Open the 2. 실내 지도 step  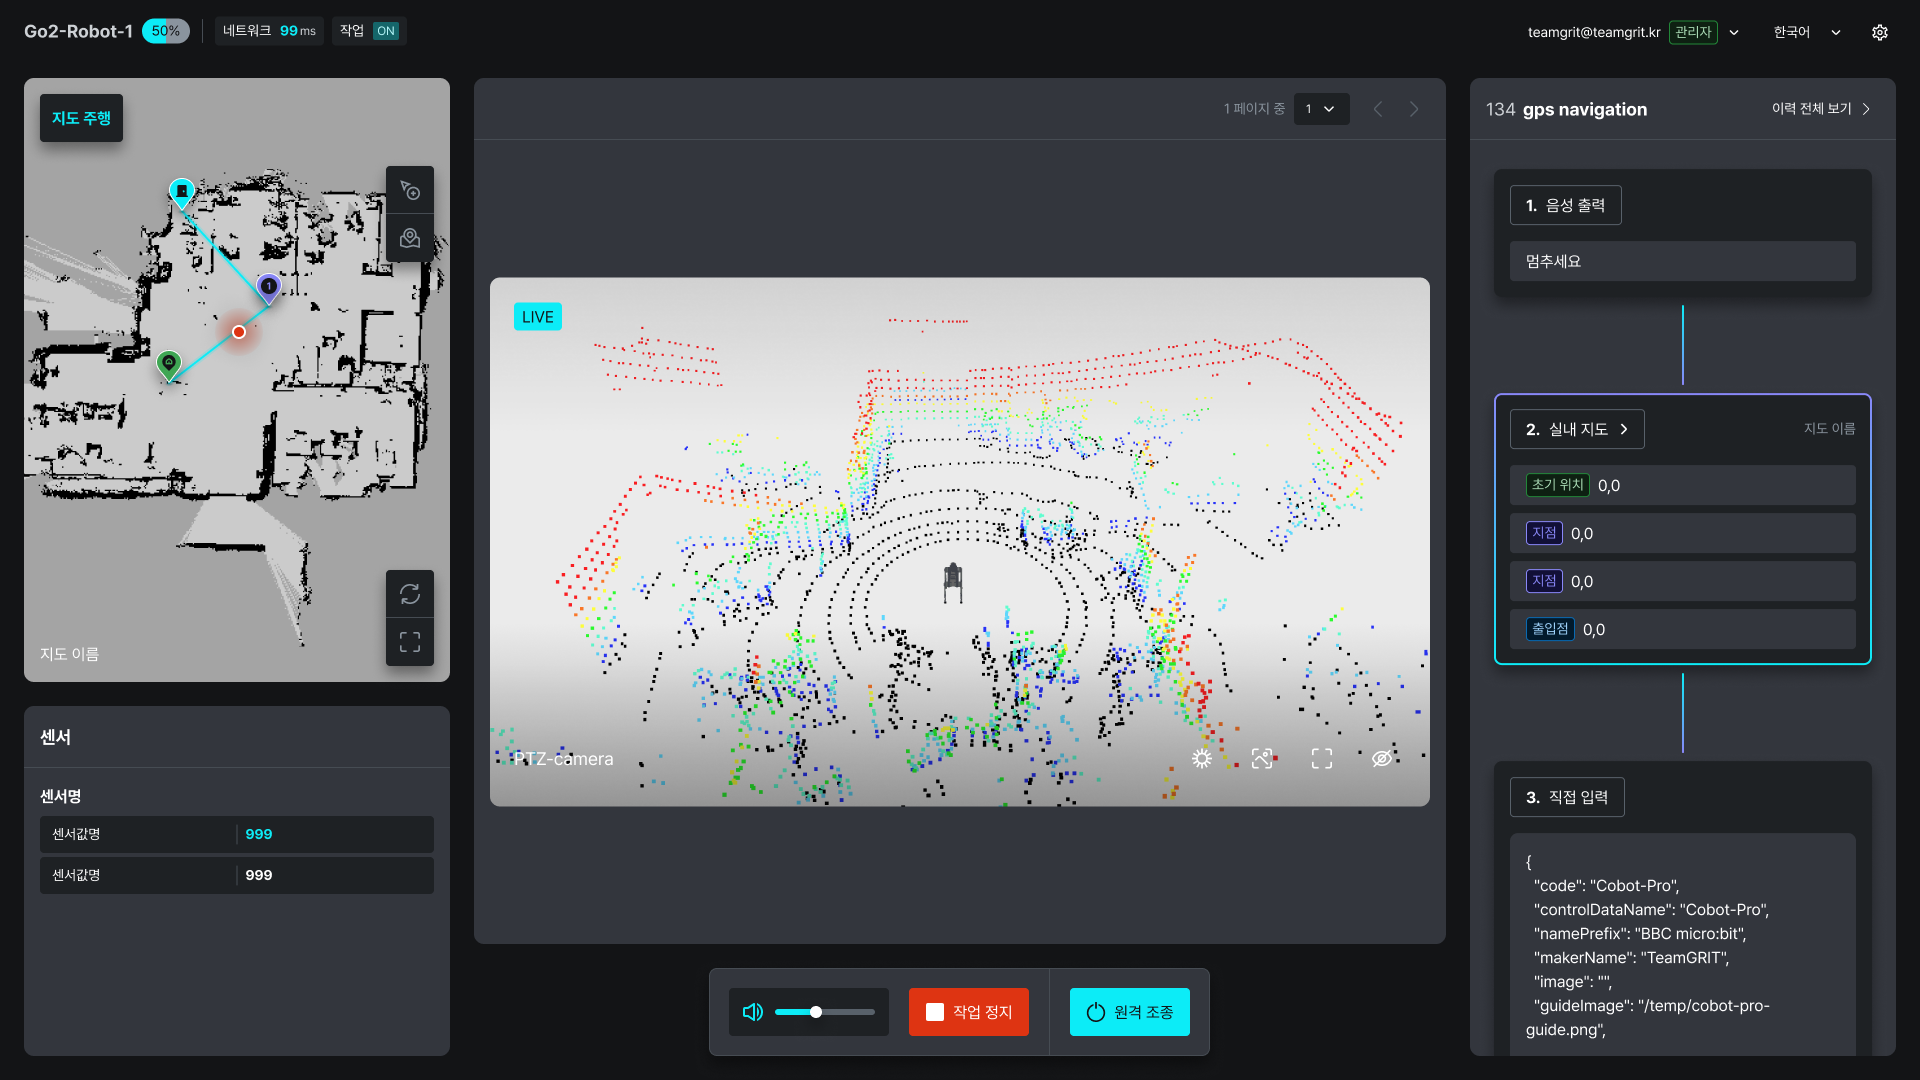point(1577,429)
